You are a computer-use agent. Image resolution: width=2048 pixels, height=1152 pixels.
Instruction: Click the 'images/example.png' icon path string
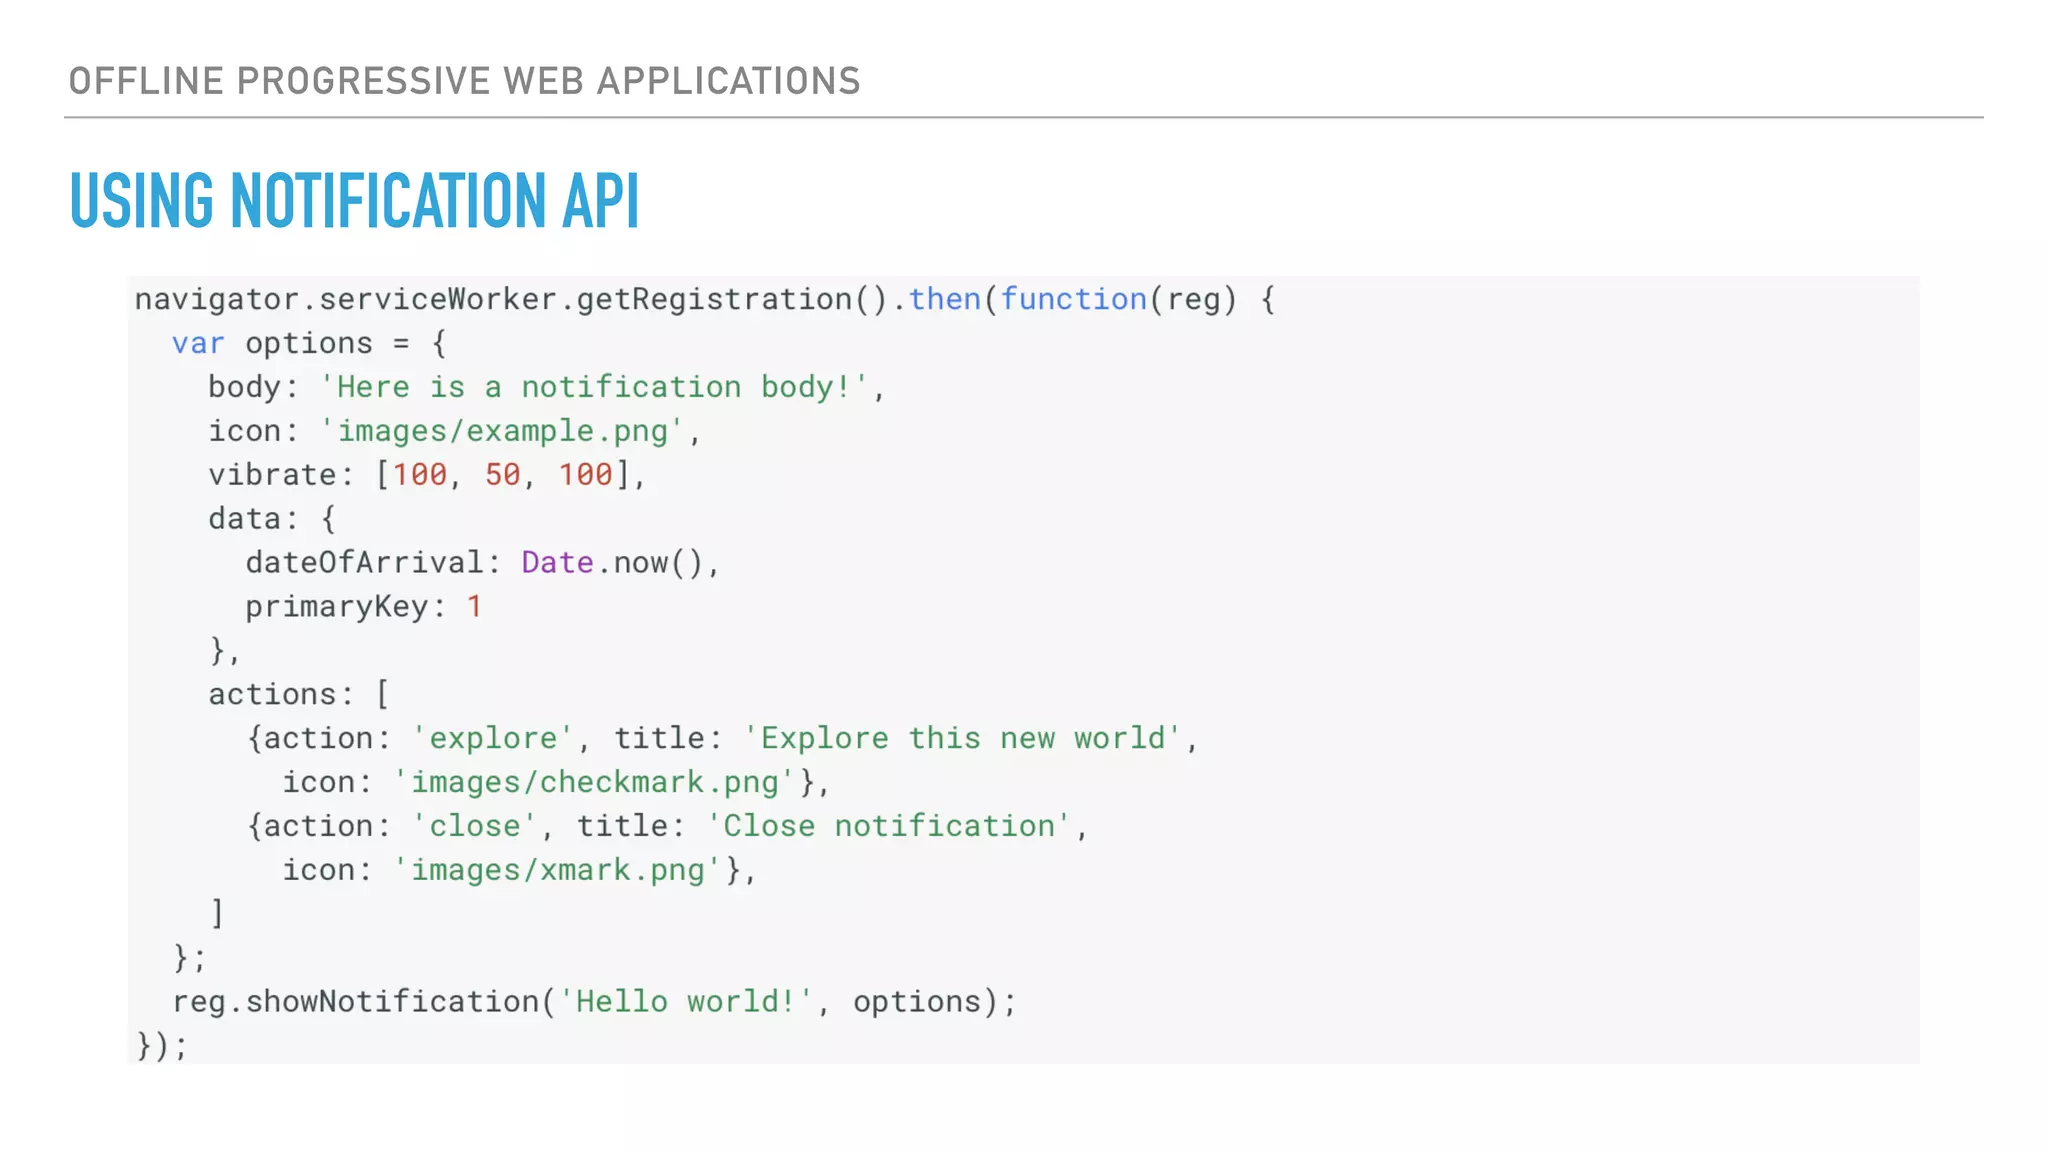click(x=502, y=431)
